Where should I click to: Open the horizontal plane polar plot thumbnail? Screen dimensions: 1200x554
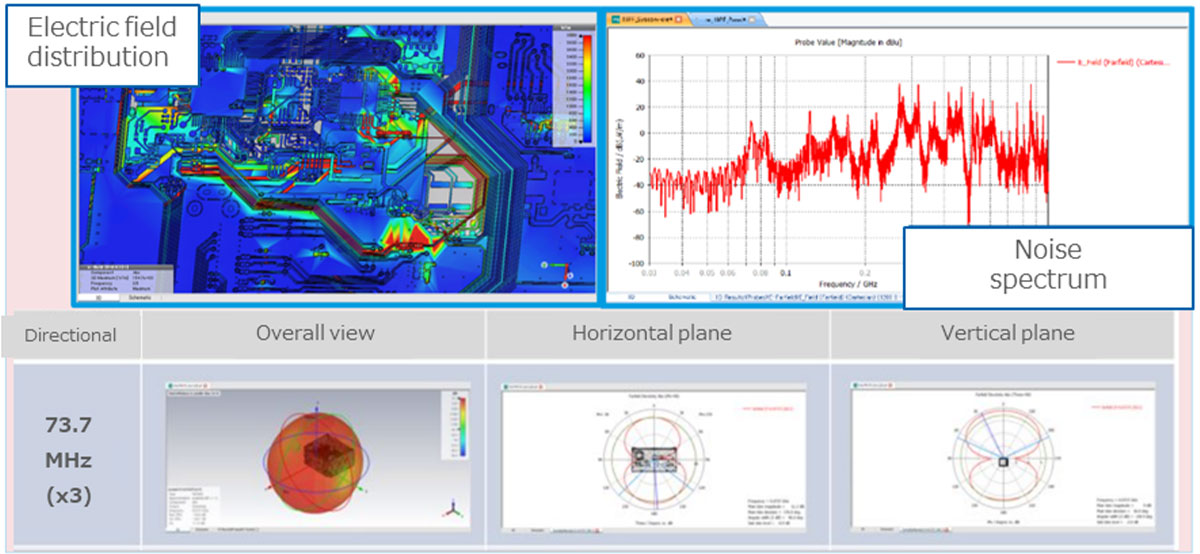tap(657, 459)
